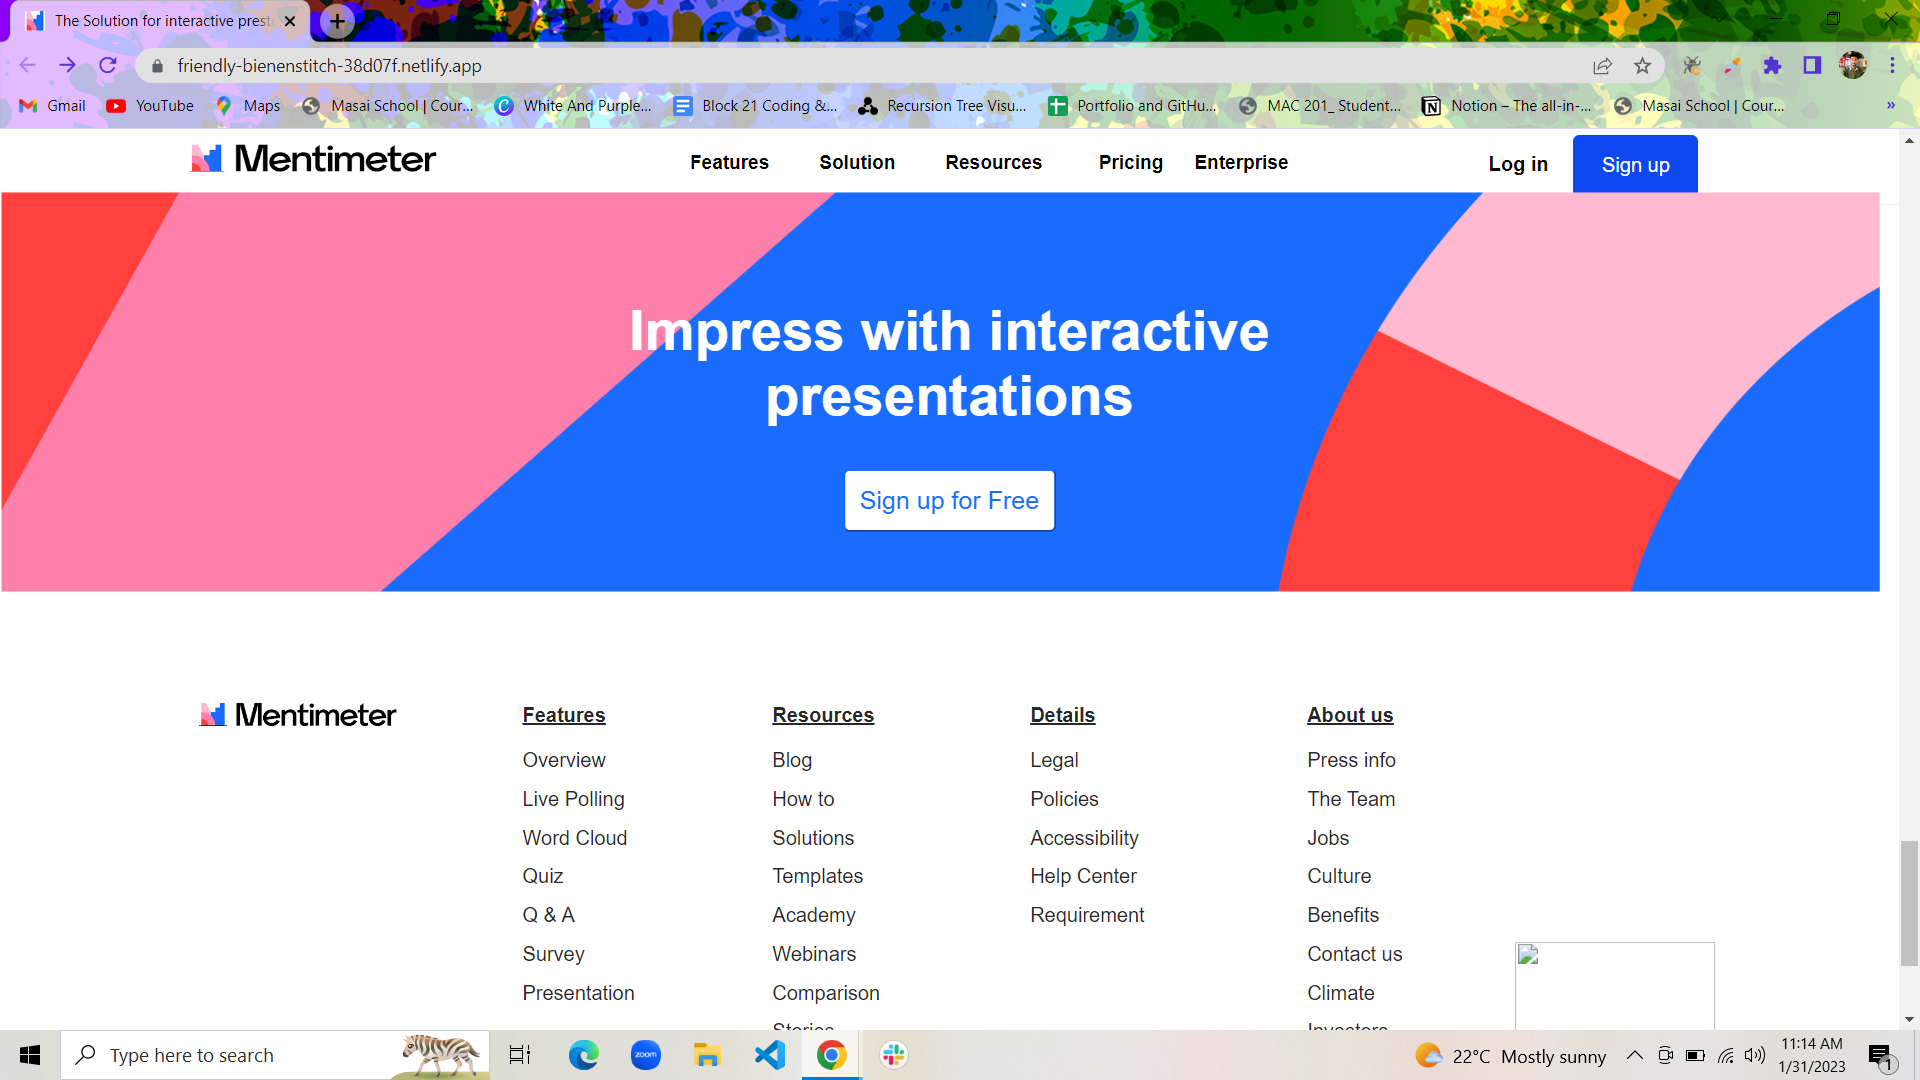Reload the page with the refresh icon
The image size is (1920, 1080).
pos(108,66)
